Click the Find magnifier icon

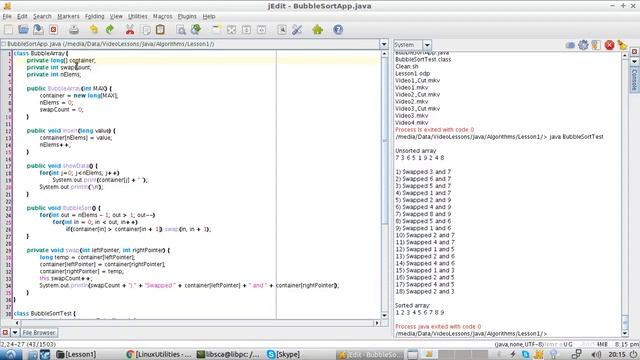tap(180, 29)
